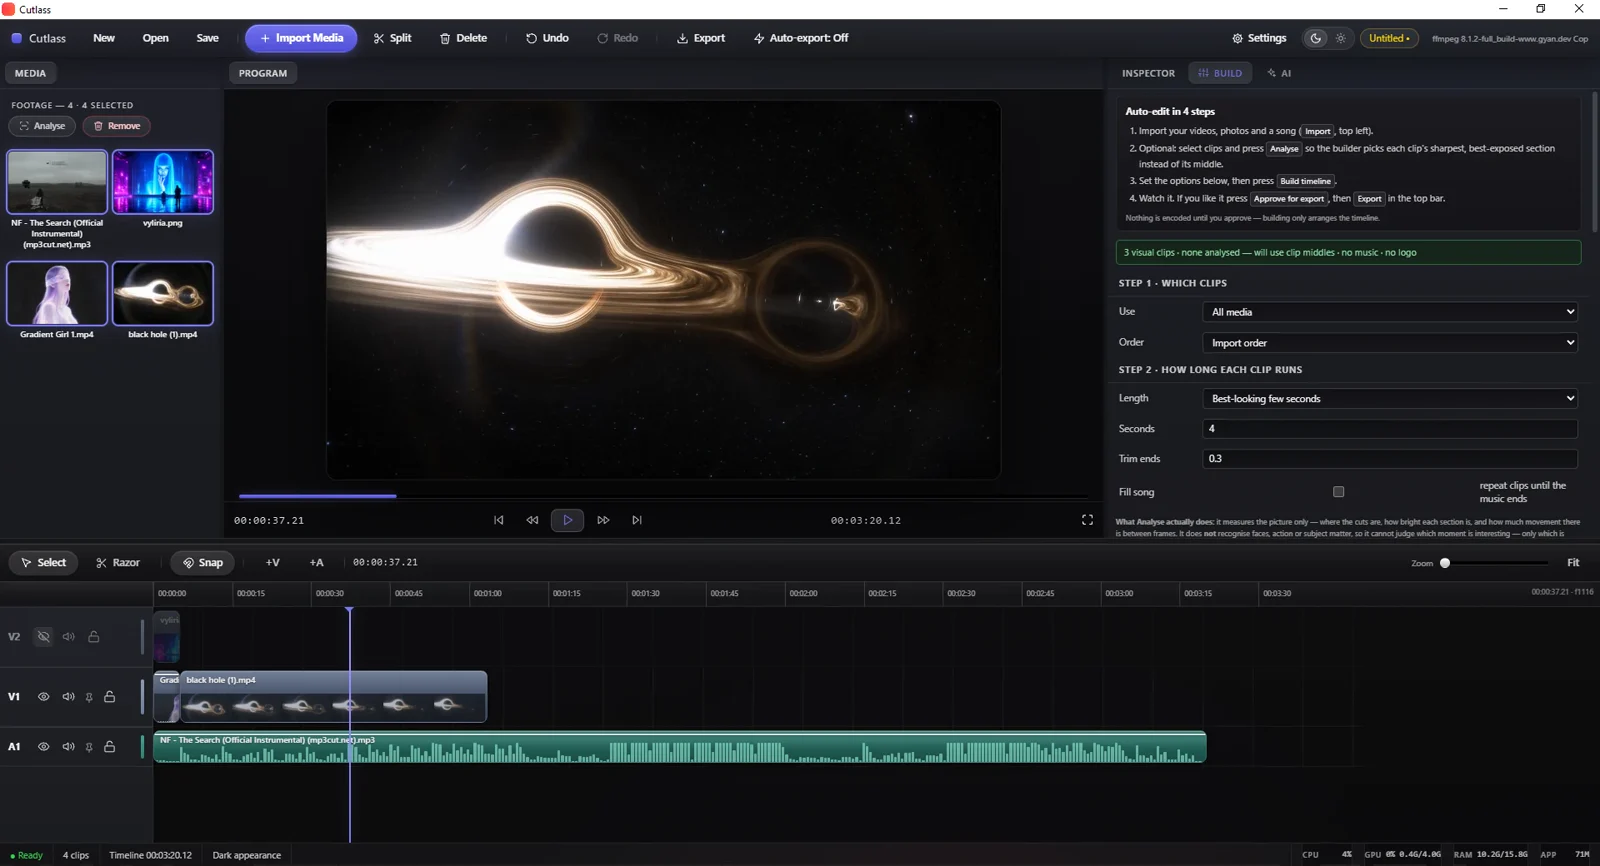The width and height of the screenshot is (1600, 866).
Task: Select the Split scissors tool
Action: click(392, 38)
